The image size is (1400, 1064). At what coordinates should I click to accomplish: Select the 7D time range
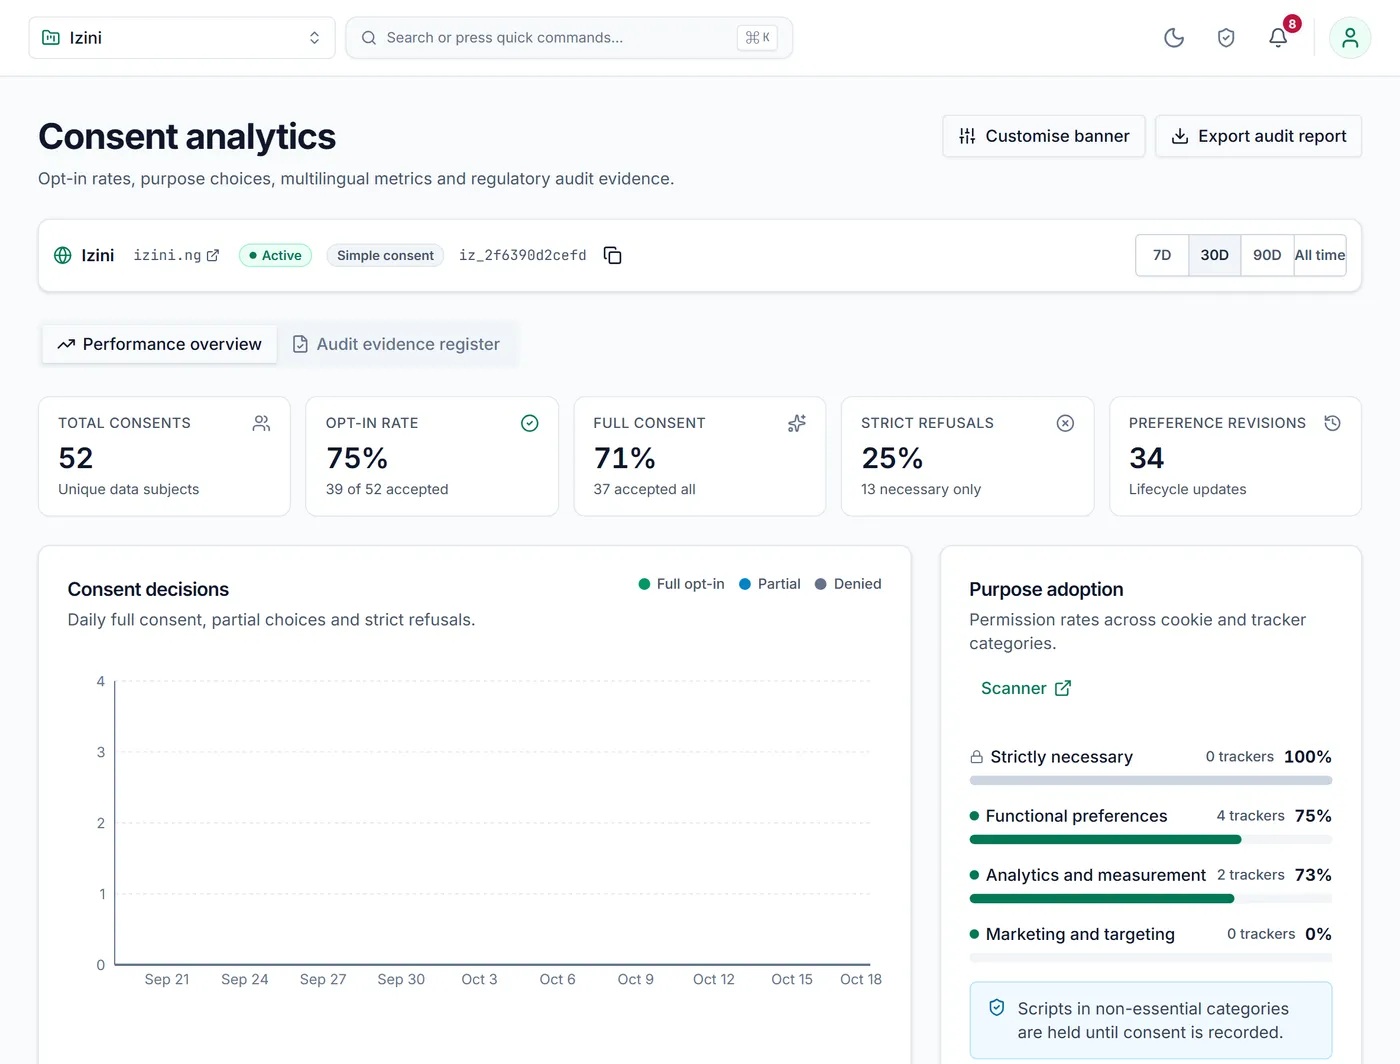coord(1162,255)
